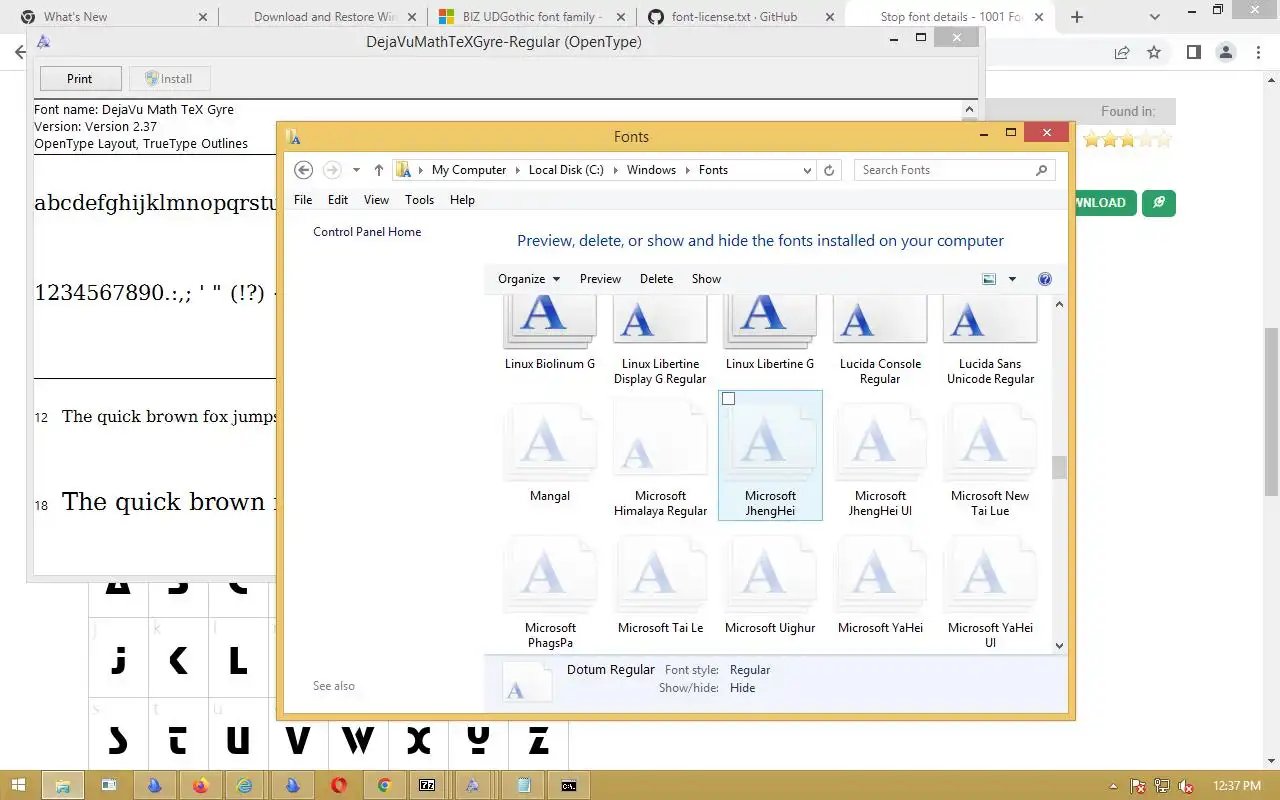Open File menu in Fonts window
The width and height of the screenshot is (1280, 800).
303,200
